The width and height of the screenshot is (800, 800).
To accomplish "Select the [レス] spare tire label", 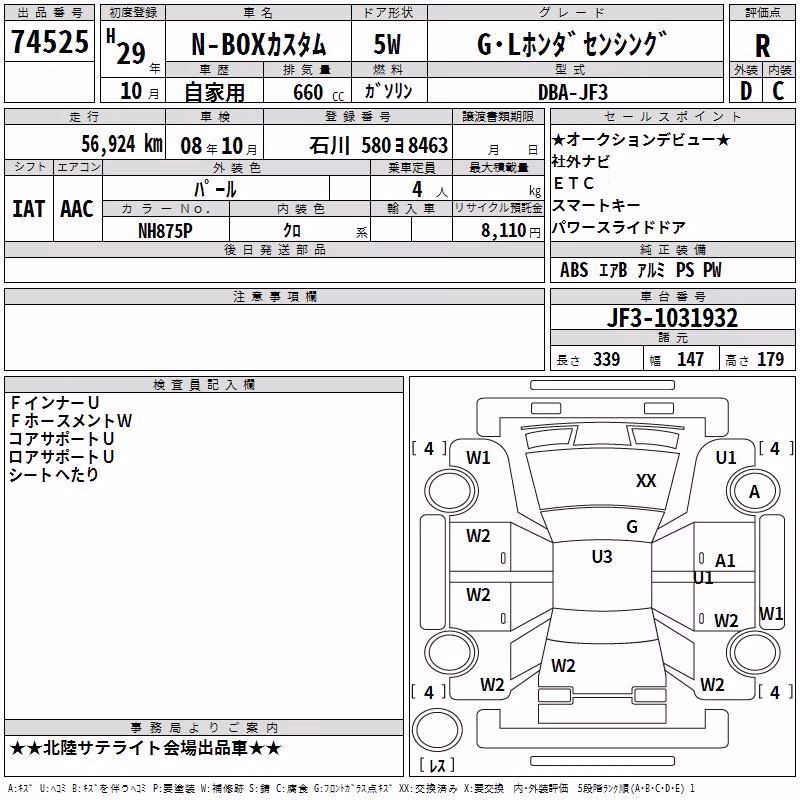I will (437, 765).
